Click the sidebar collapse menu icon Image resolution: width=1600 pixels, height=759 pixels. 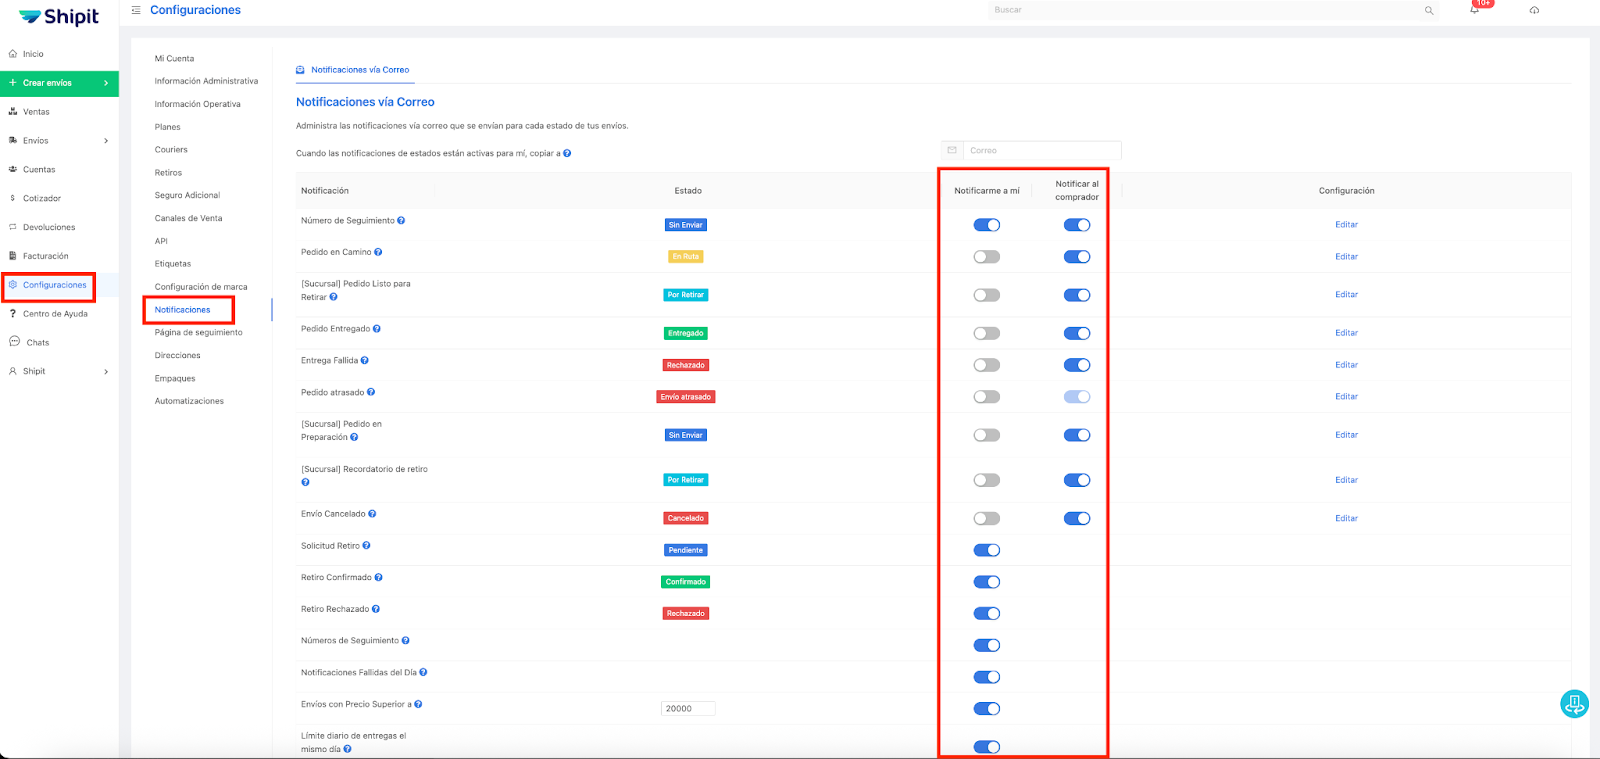pyautogui.click(x=136, y=10)
